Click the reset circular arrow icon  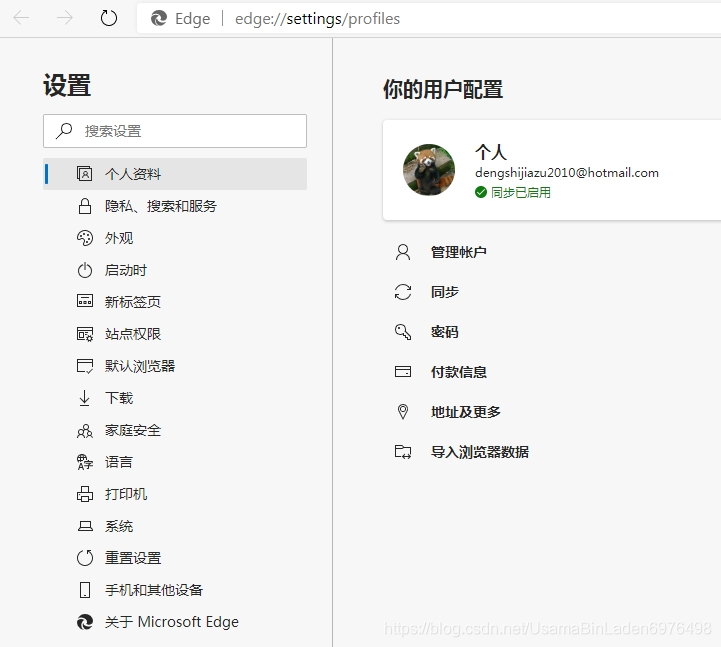point(85,558)
